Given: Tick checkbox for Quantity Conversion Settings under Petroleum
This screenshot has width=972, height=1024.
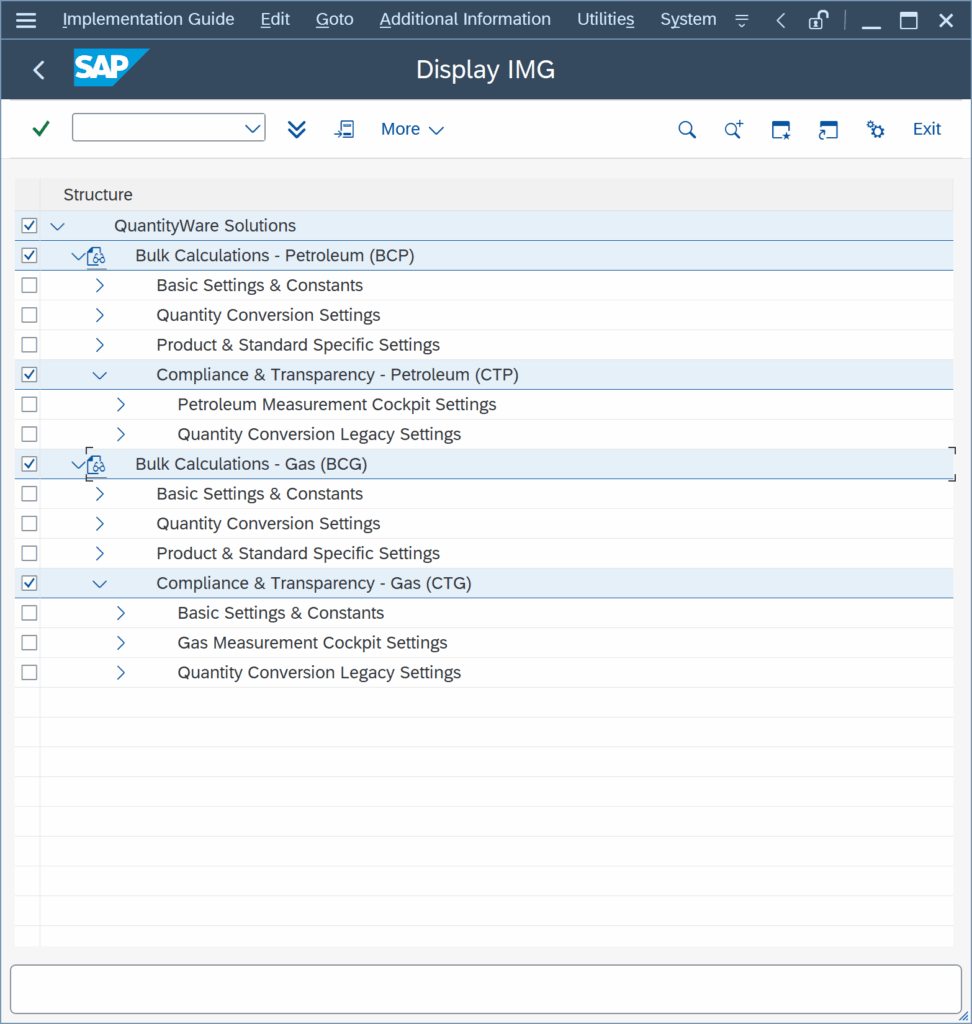Looking at the screenshot, I should (x=29, y=315).
